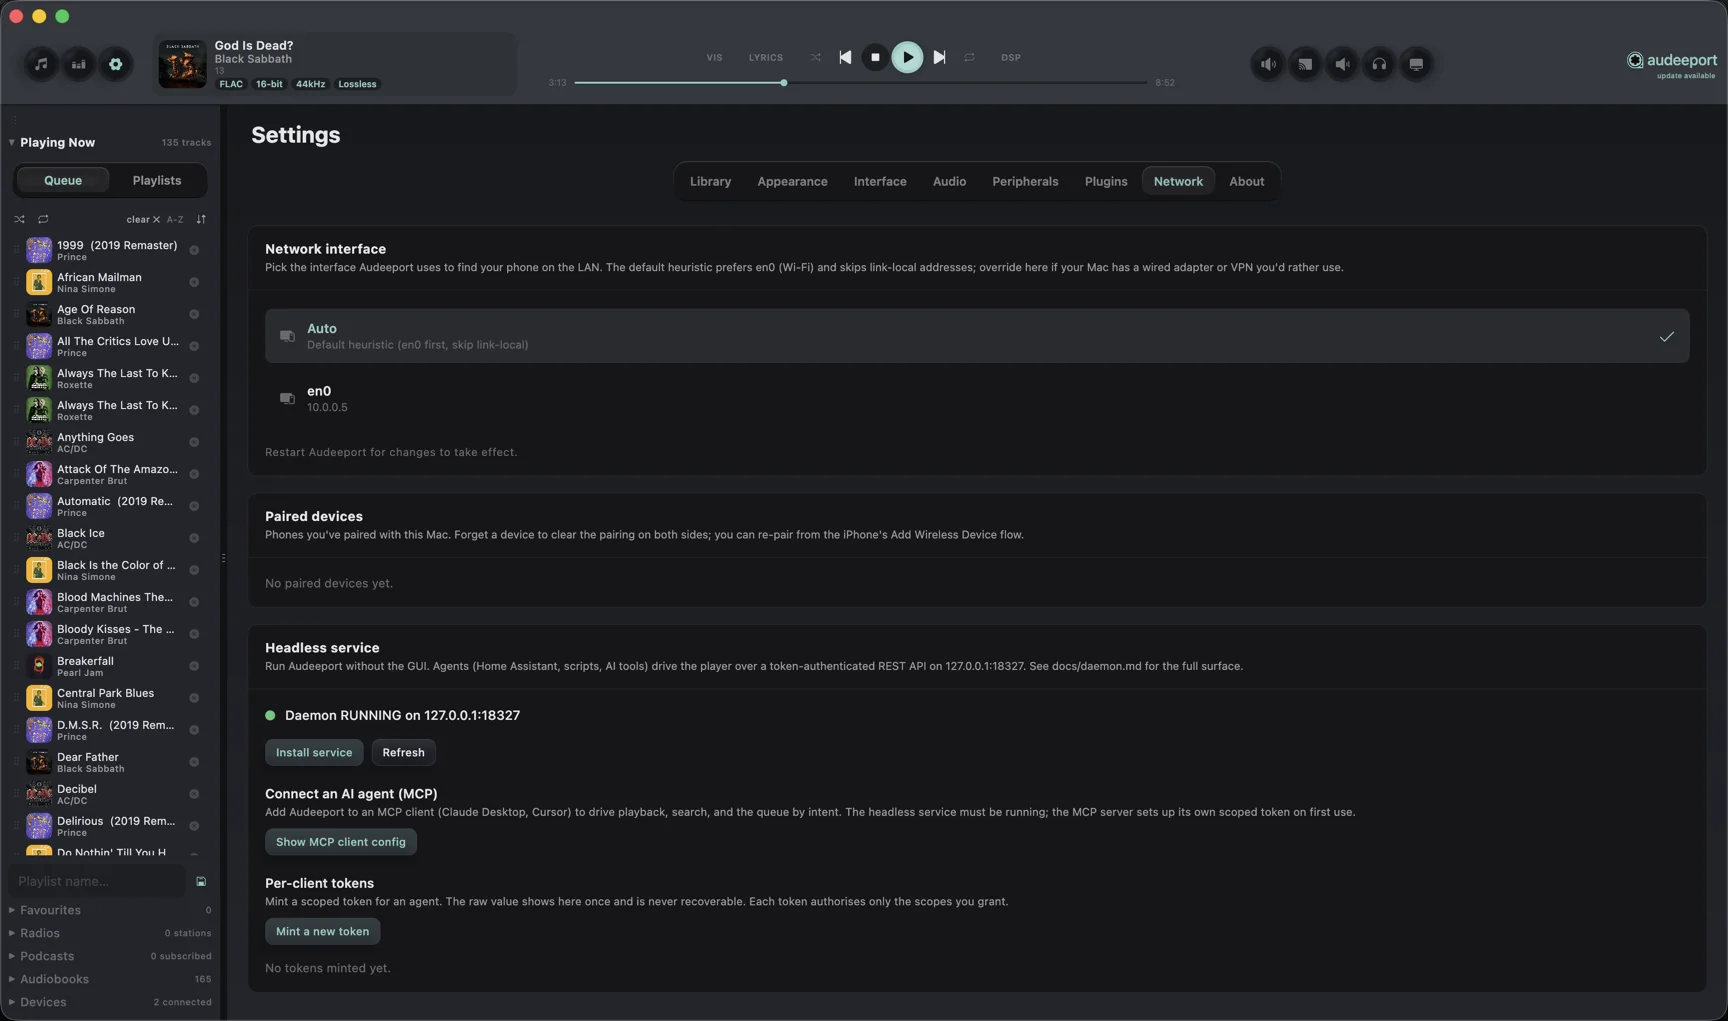Open the About settings tab
The image size is (1728, 1021).
(1246, 181)
